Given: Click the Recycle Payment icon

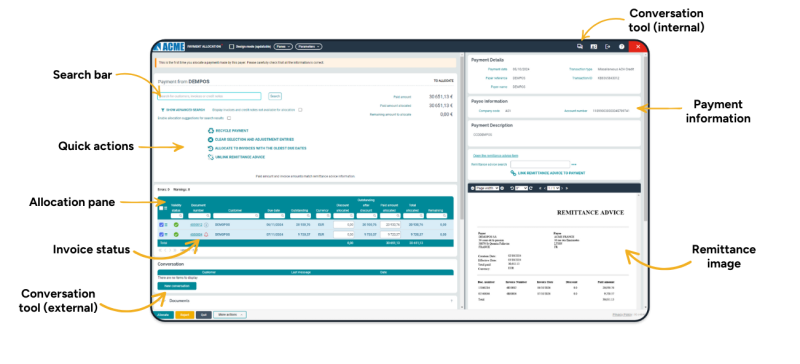Looking at the screenshot, I should [211, 131].
